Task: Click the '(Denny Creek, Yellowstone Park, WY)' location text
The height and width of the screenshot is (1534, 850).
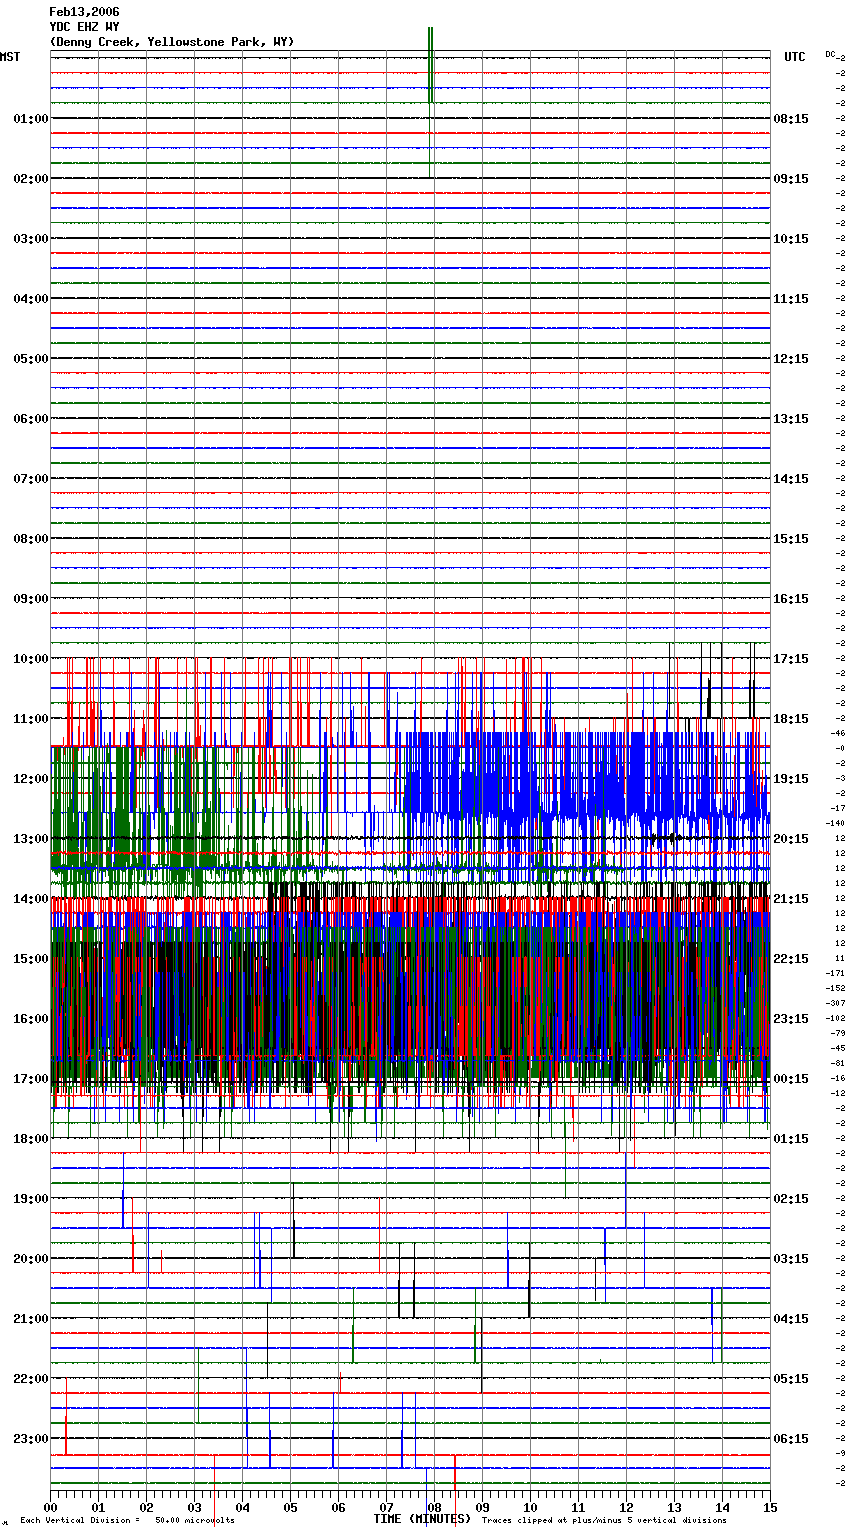Action: tap(172, 42)
